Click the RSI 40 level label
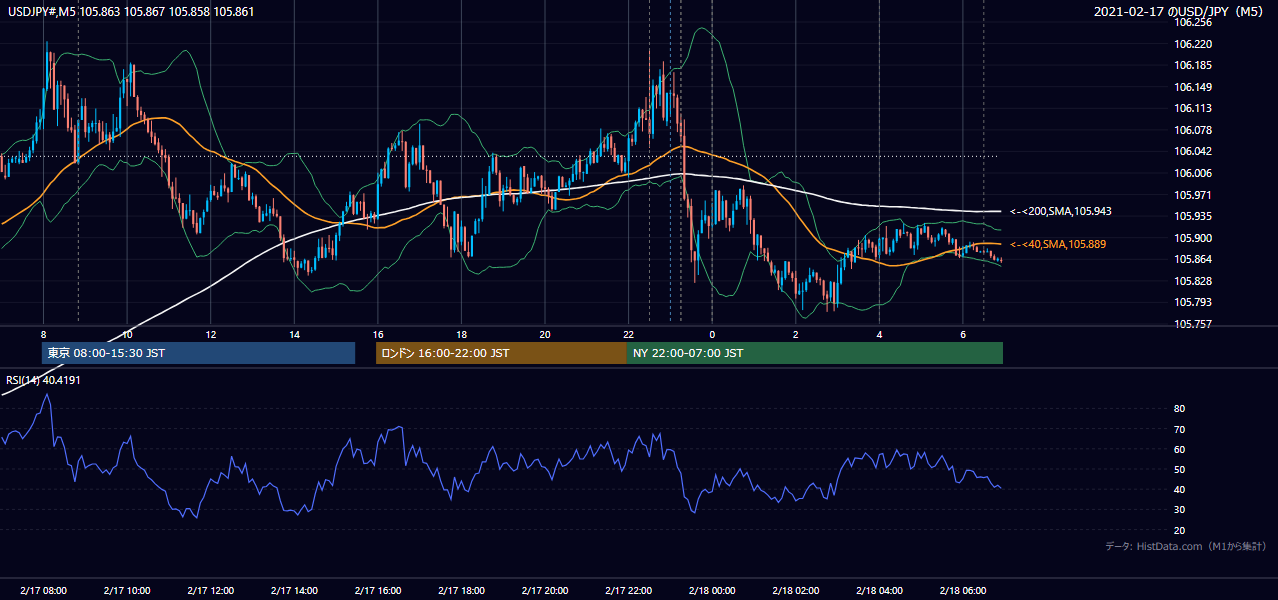Viewport: 1278px width, 600px height. tap(1179, 489)
